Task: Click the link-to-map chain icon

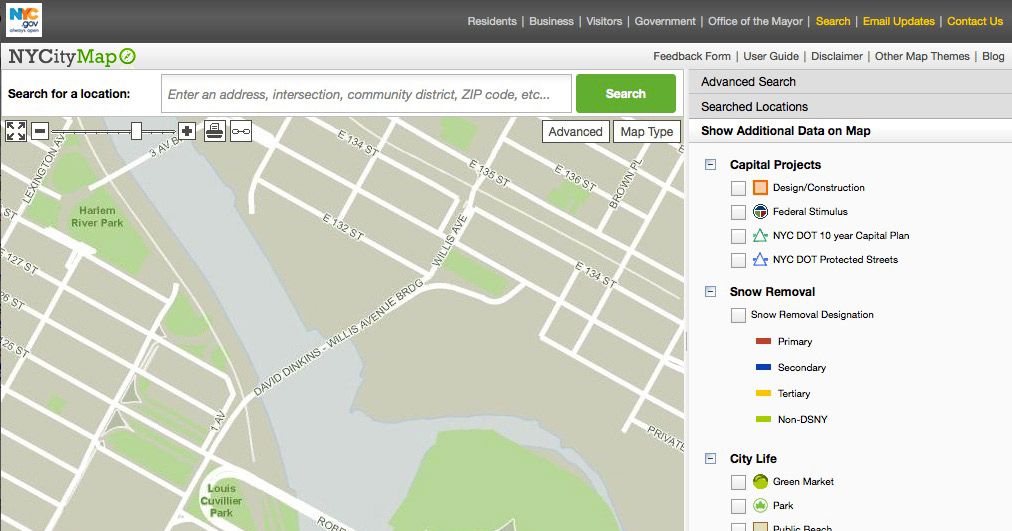Action: [x=241, y=131]
